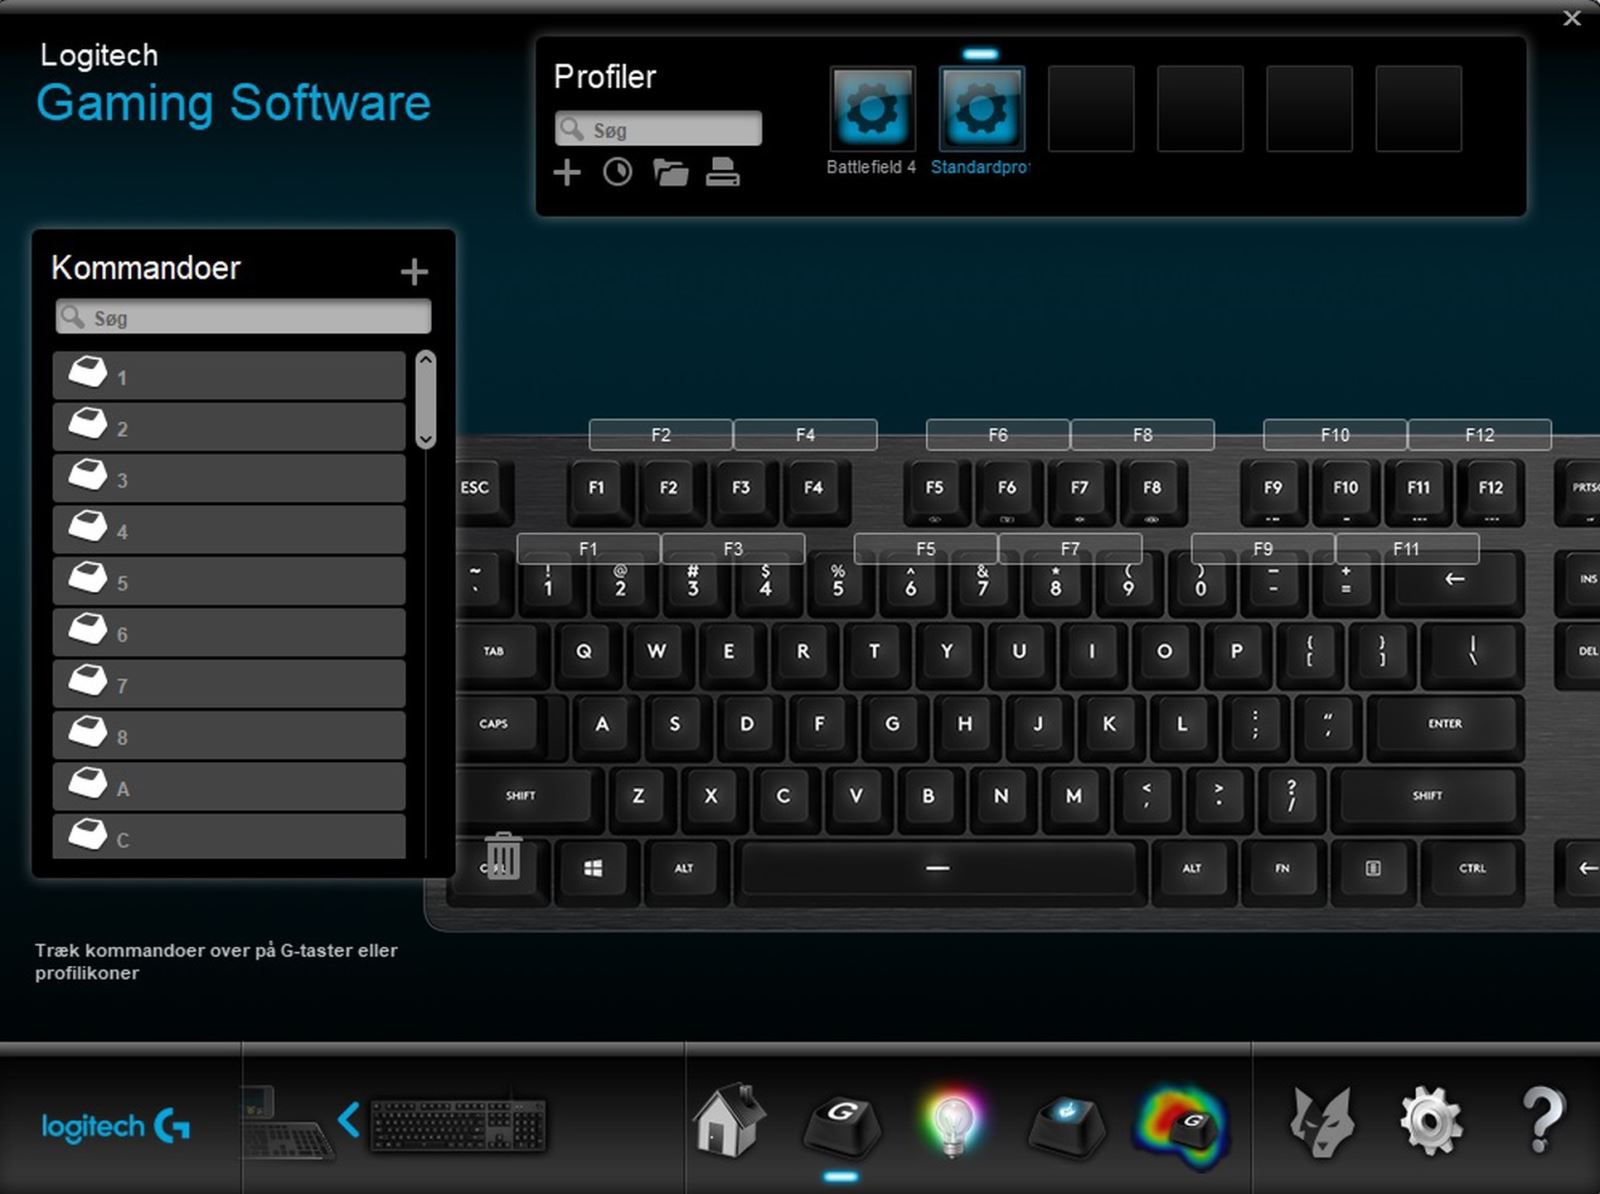Screen dimensions: 1600x1194
Task: Open the lighting settings bulb icon
Action: coord(952,1122)
